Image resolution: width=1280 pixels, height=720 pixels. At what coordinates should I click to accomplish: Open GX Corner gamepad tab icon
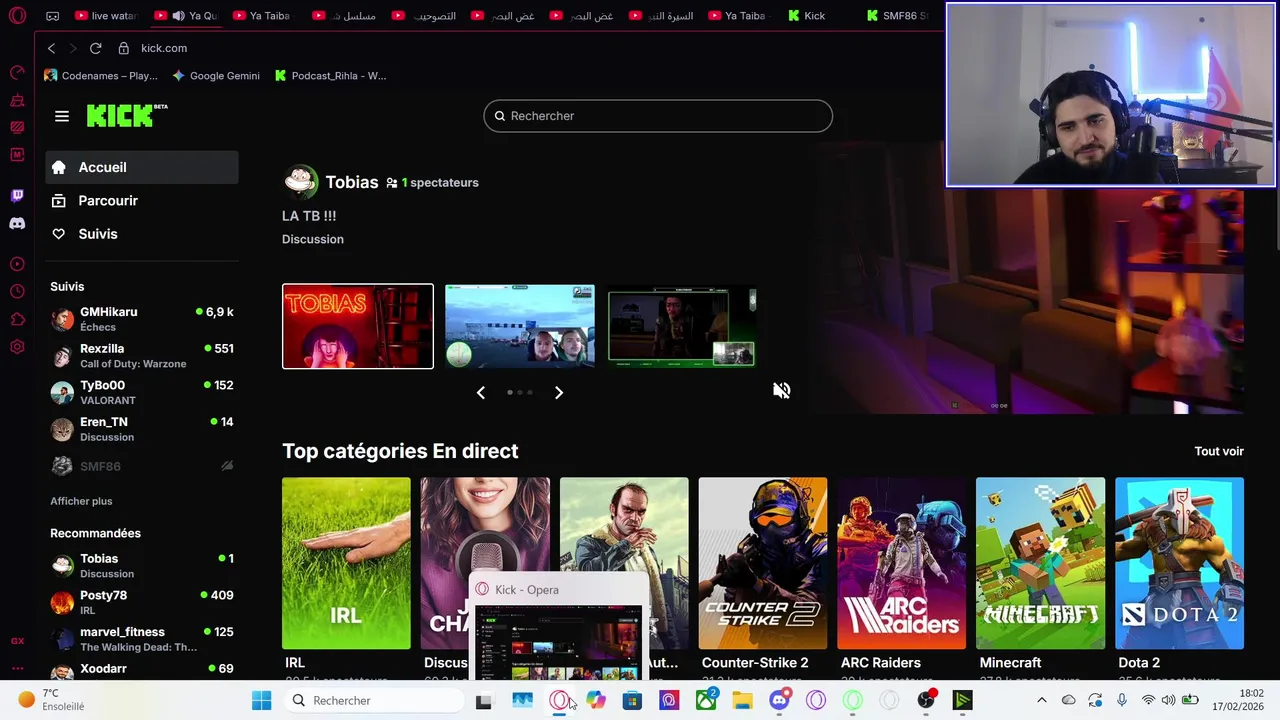[53, 16]
